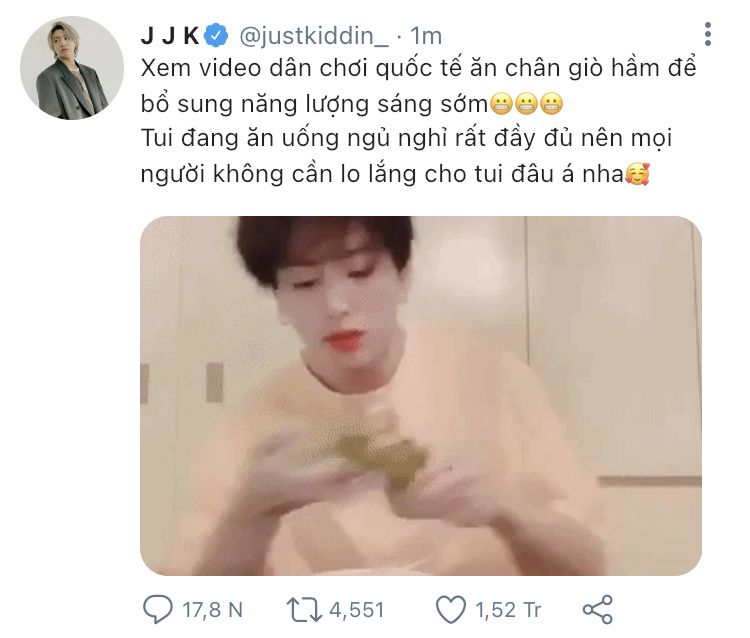Click the smiling face with hearts emoji

(638, 174)
